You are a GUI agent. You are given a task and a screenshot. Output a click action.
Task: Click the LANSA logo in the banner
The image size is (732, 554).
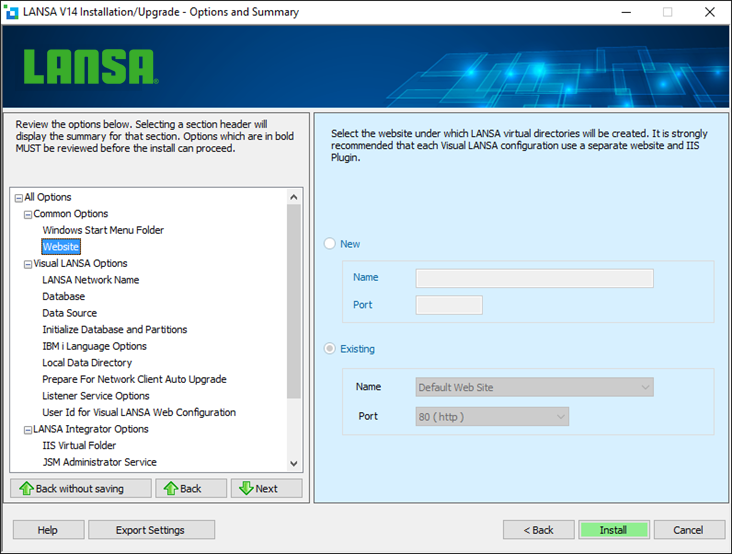tap(91, 67)
